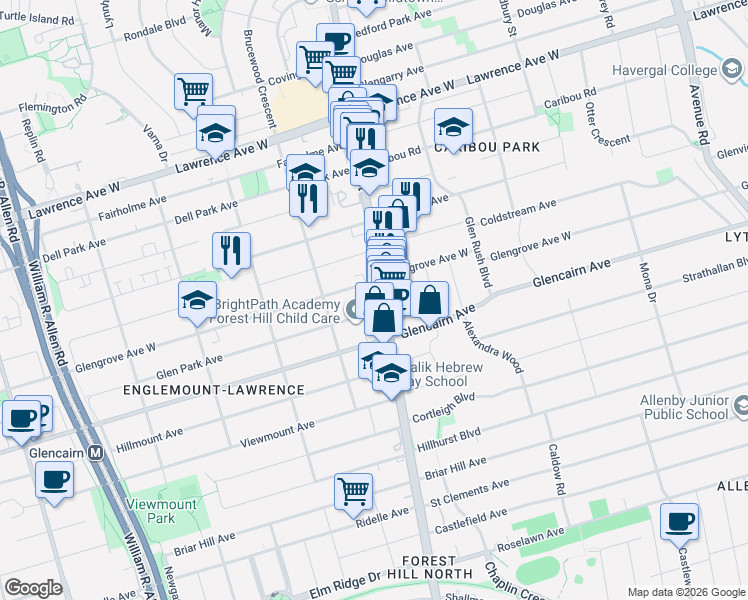Open the school marker at Bialik Hebrew Day School

pyautogui.click(x=391, y=372)
